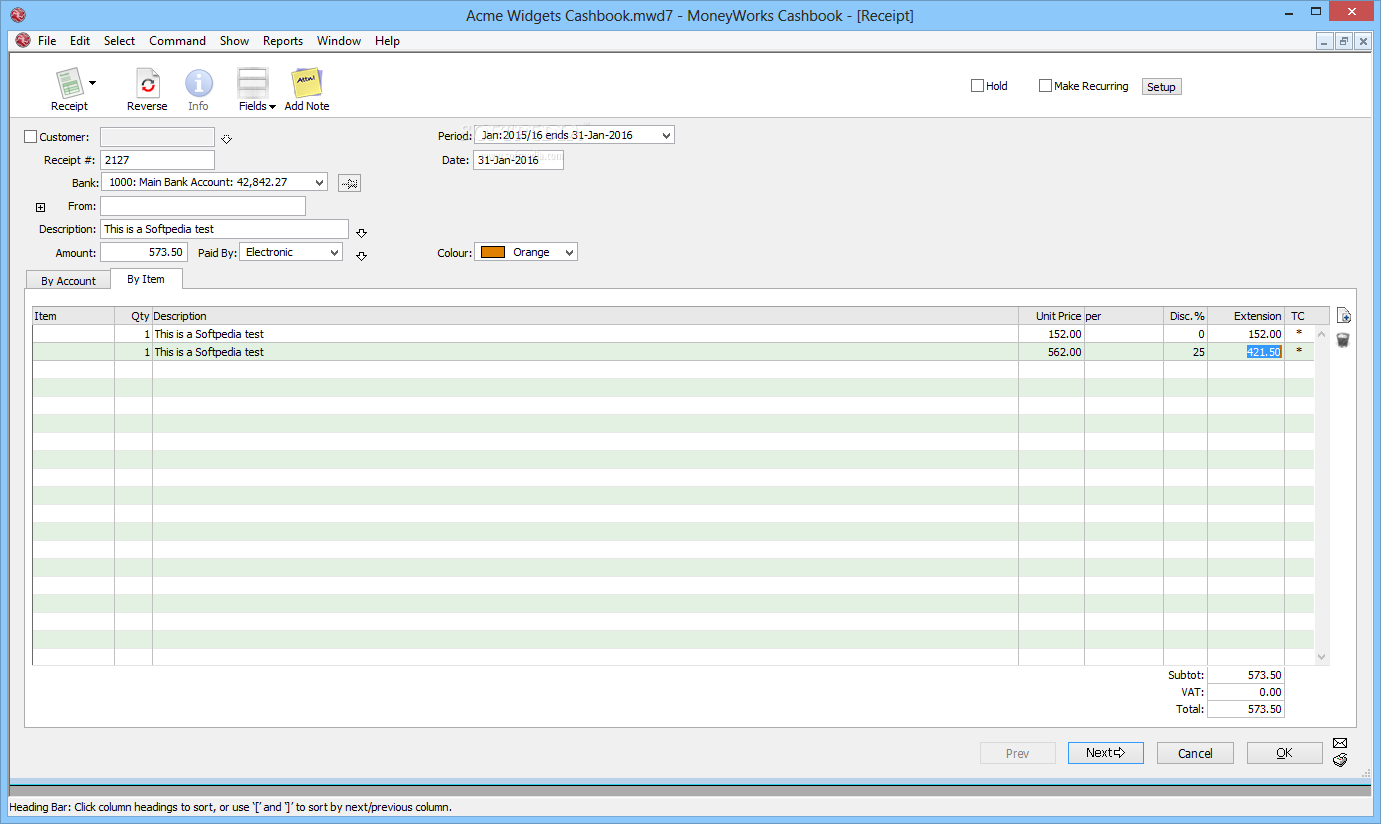The width and height of the screenshot is (1381, 824).
Task: Click the Amount field showing 573.50
Action: (144, 252)
